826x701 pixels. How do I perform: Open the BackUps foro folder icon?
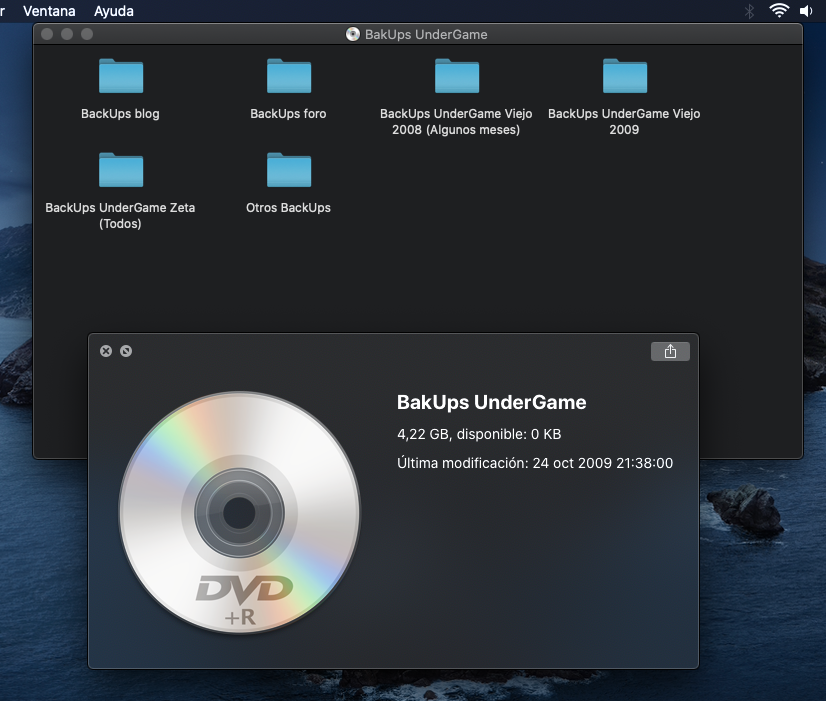(x=289, y=76)
